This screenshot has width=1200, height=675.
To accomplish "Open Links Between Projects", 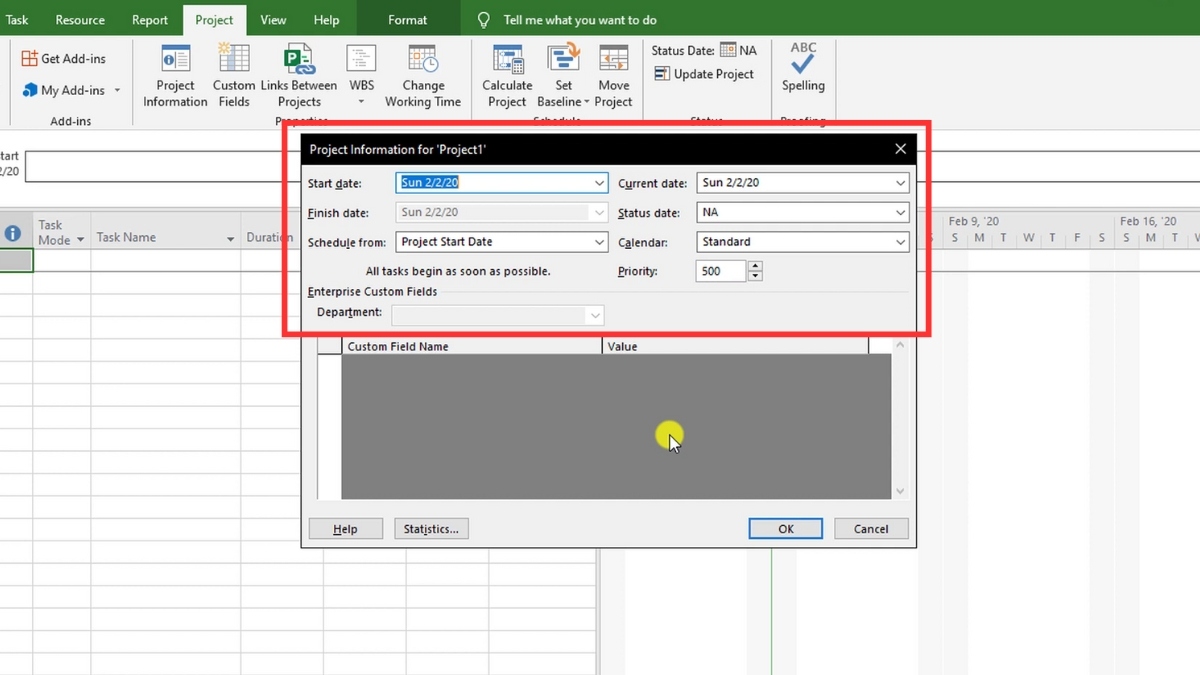I will [x=299, y=76].
